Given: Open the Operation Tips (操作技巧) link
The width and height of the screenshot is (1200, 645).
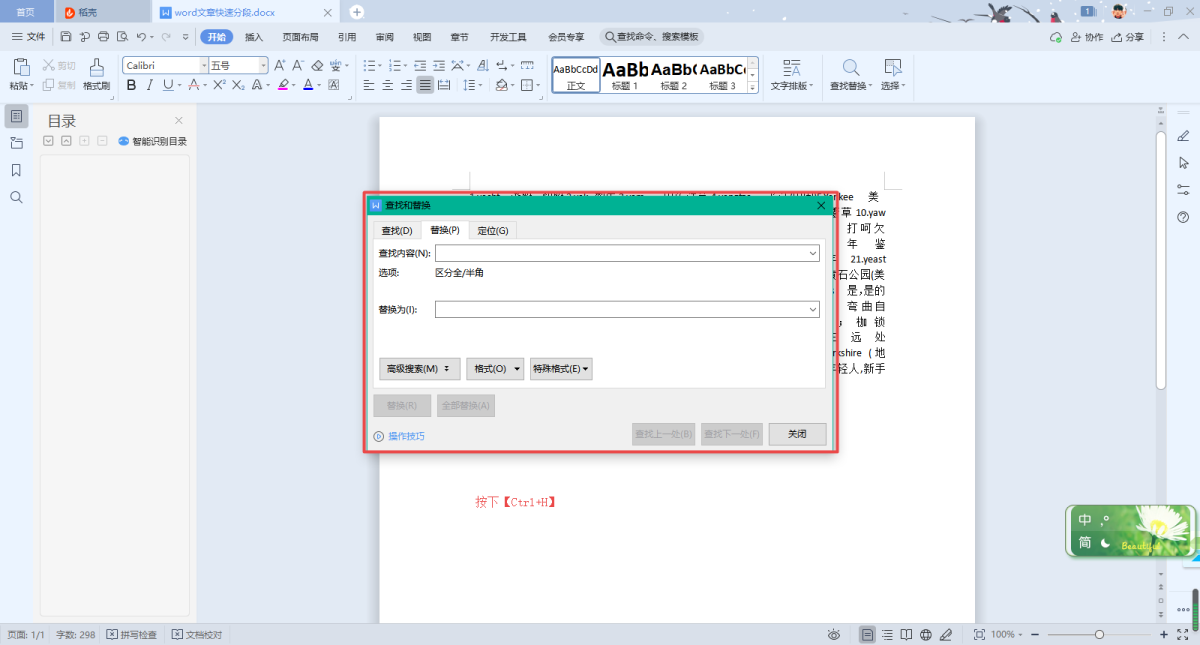Looking at the screenshot, I should point(405,436).
